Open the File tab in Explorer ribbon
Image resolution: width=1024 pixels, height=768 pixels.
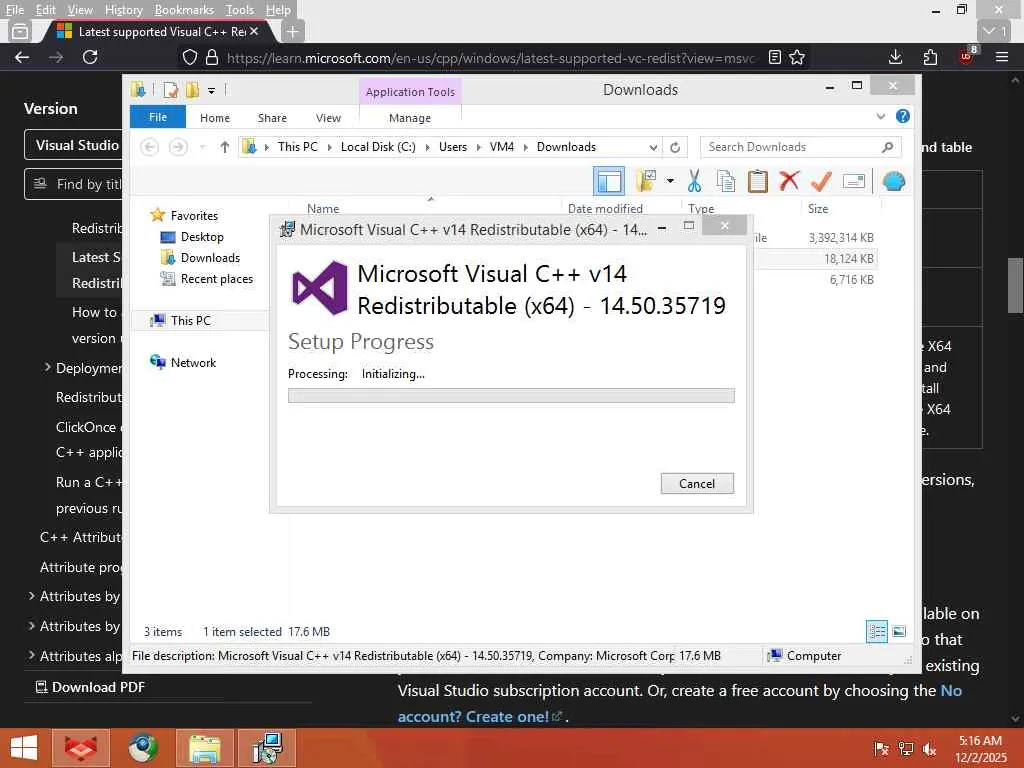click(157, 117)
